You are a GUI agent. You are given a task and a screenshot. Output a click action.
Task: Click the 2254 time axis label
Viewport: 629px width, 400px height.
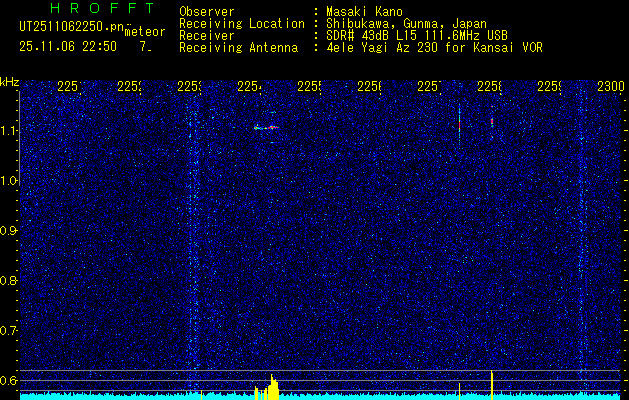(x=249, y=86)
